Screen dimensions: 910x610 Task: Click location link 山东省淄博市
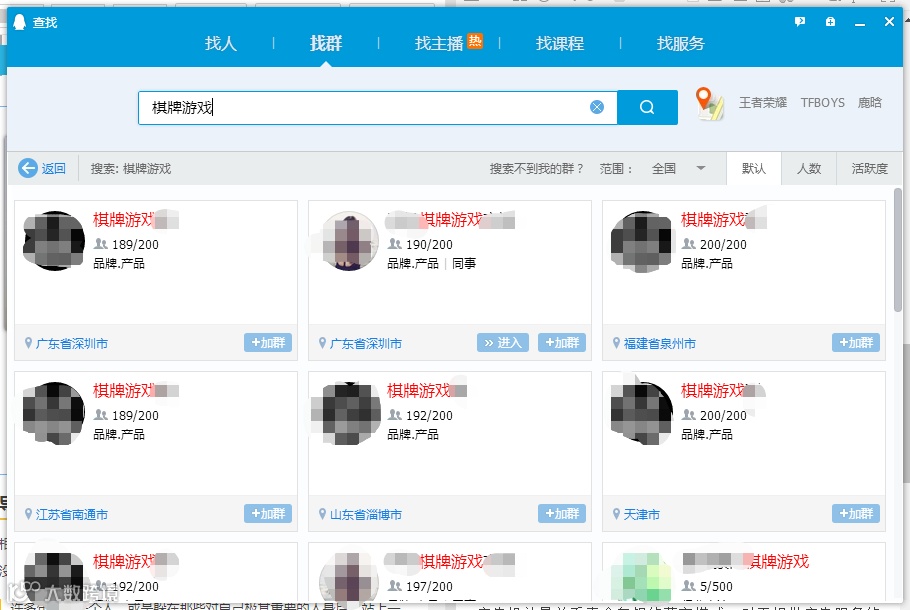coord(366,514)
